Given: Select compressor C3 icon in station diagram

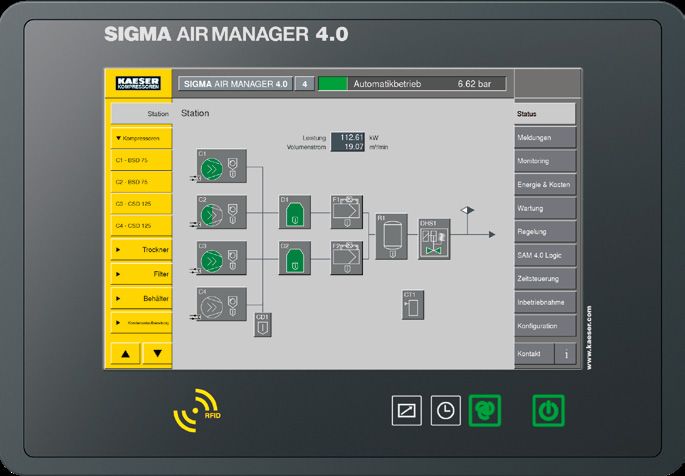Looking at the screenshot, I should coord(221,258).
